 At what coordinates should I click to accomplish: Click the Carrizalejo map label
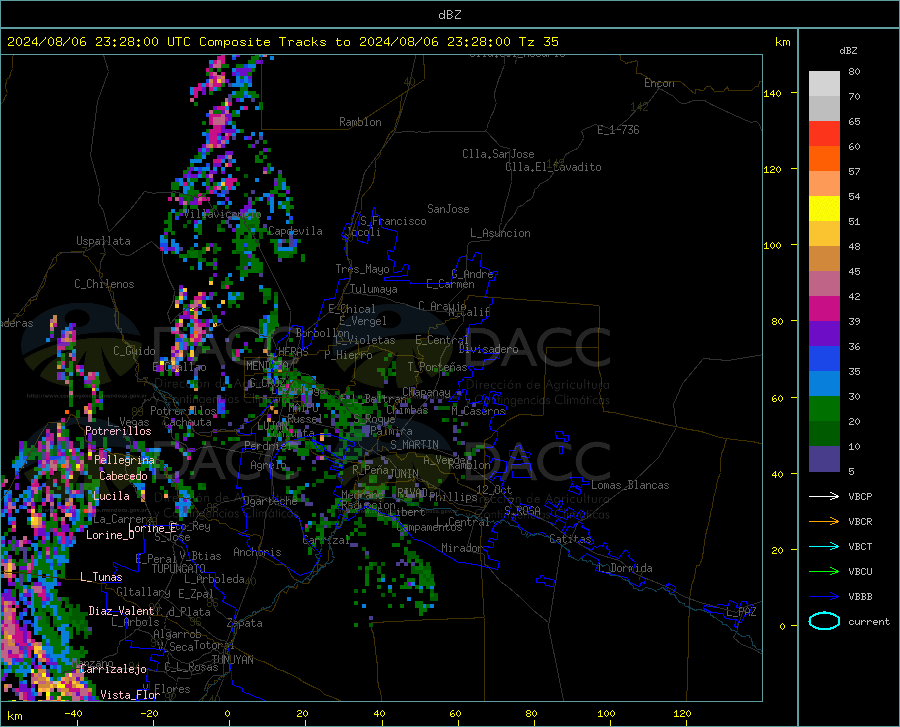click(x=114, y=669)
